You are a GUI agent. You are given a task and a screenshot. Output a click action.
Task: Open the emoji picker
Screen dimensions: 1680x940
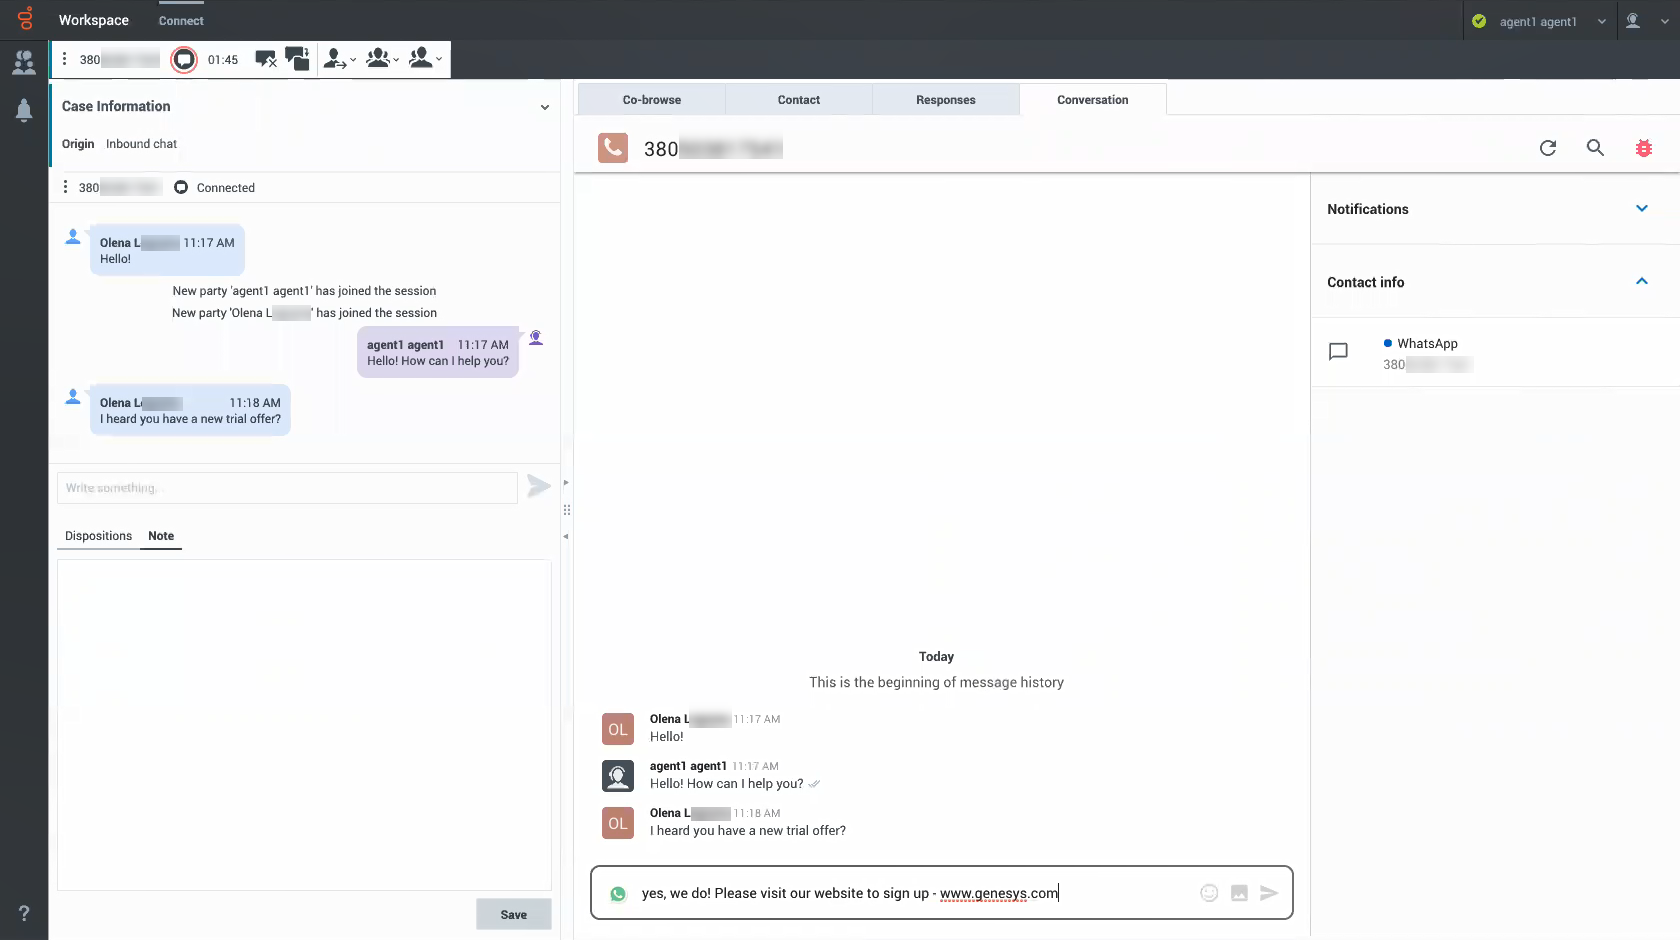[x=1209, y=893]
